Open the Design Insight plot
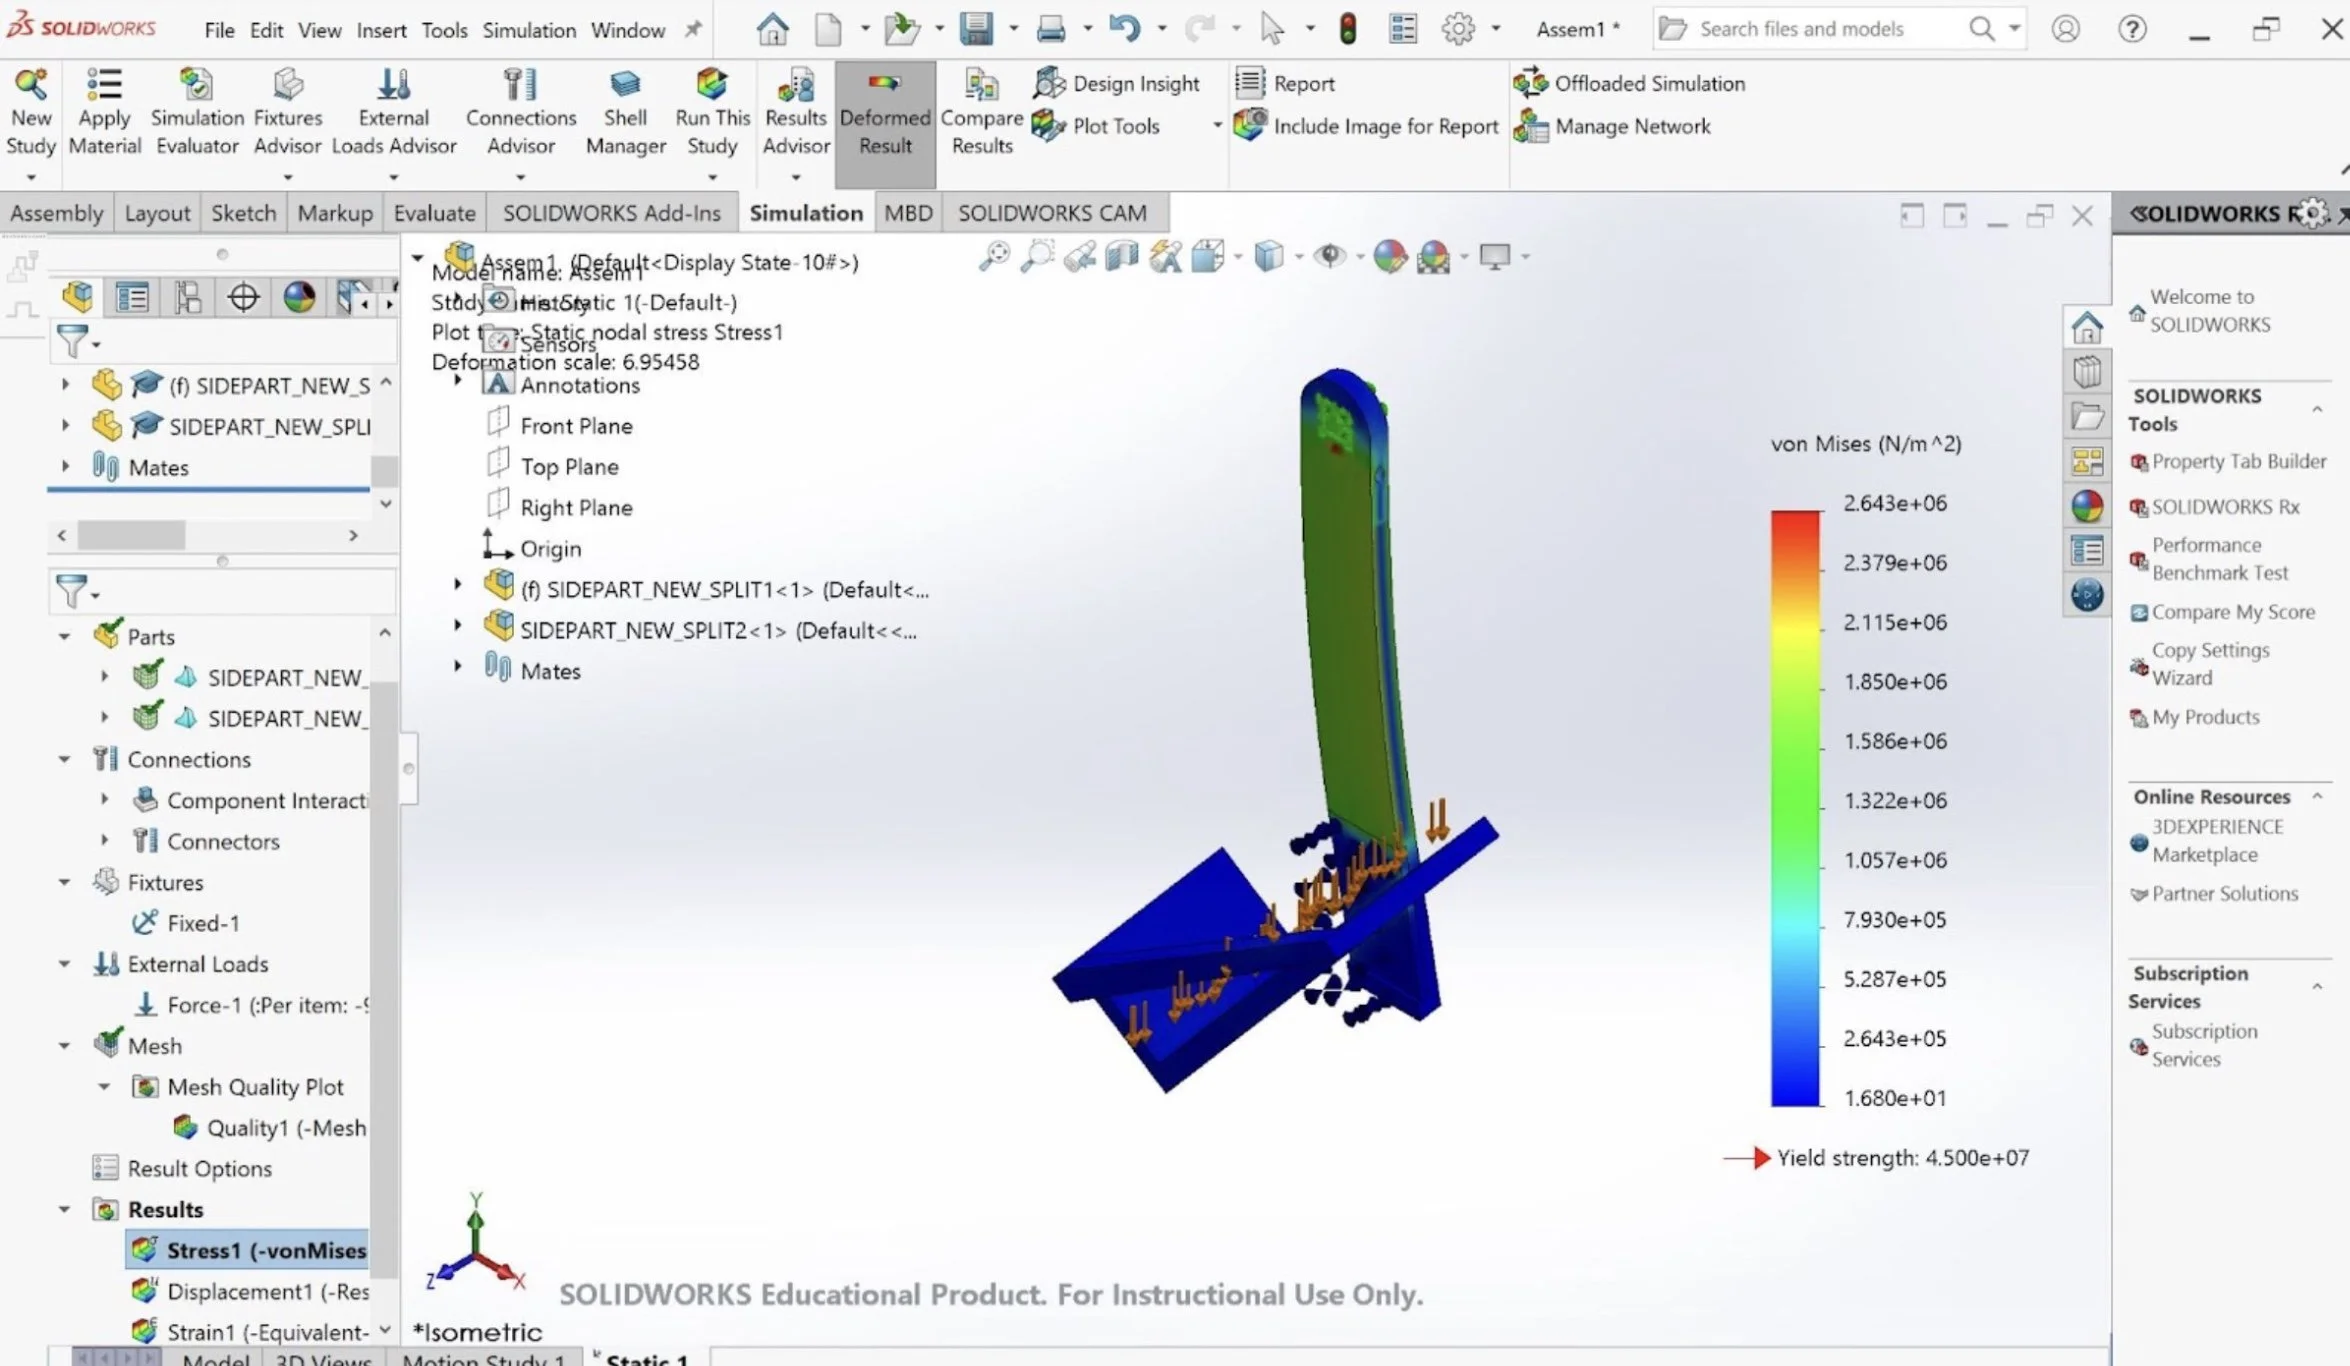The height and width of the screenshot is (1366, 2350). pos(1117,84)
